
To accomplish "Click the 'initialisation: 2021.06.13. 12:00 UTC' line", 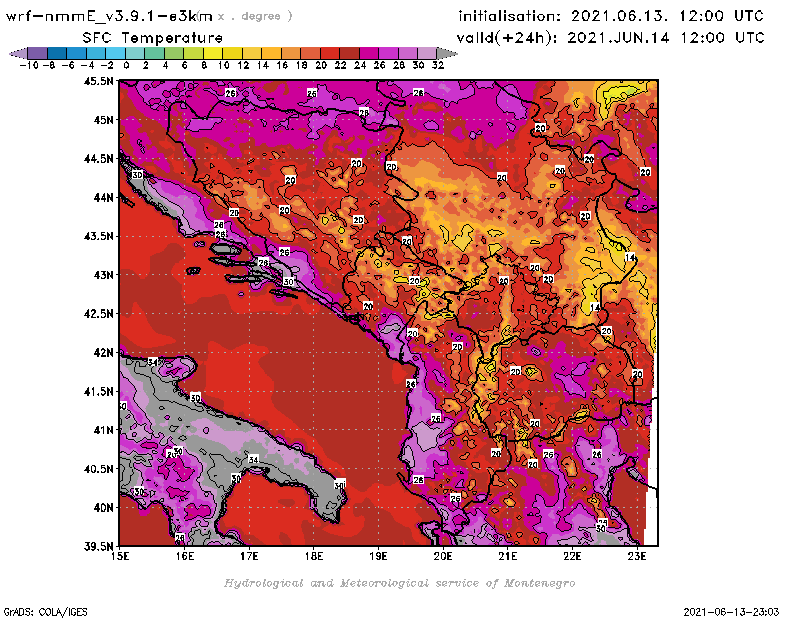I will click(611, 16).
